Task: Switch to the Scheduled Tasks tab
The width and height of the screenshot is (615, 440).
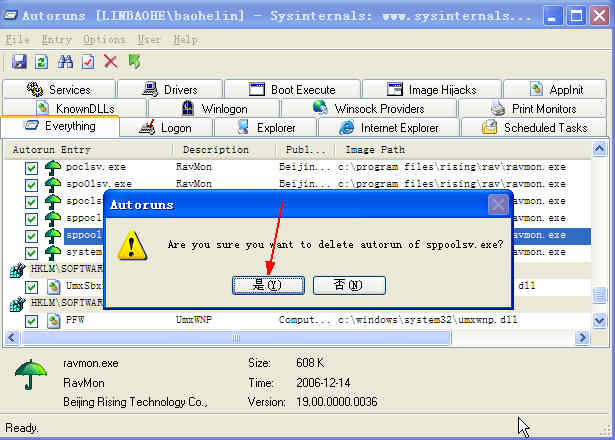Action: (534, 128)
